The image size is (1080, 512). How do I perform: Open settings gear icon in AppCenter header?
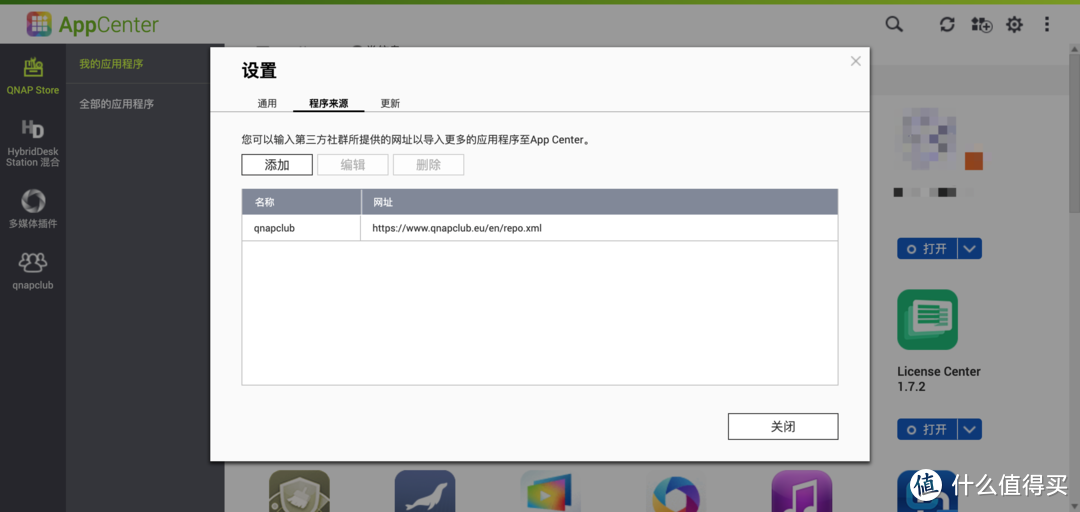point(1015,25)
